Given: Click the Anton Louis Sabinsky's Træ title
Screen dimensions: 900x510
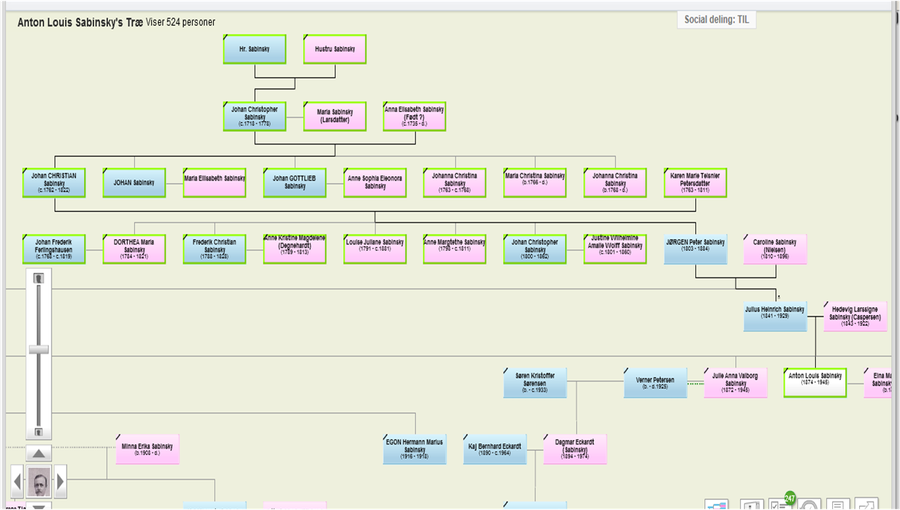Looking at the screenshot, I should (x=80, y=22).
